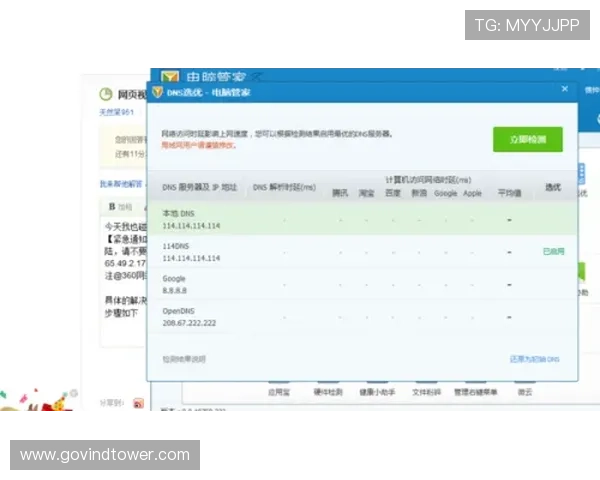This screenshot has width=600, height=480.
Task: Click the 已启用 status for 114DNS
Action: tap(553, 251)
